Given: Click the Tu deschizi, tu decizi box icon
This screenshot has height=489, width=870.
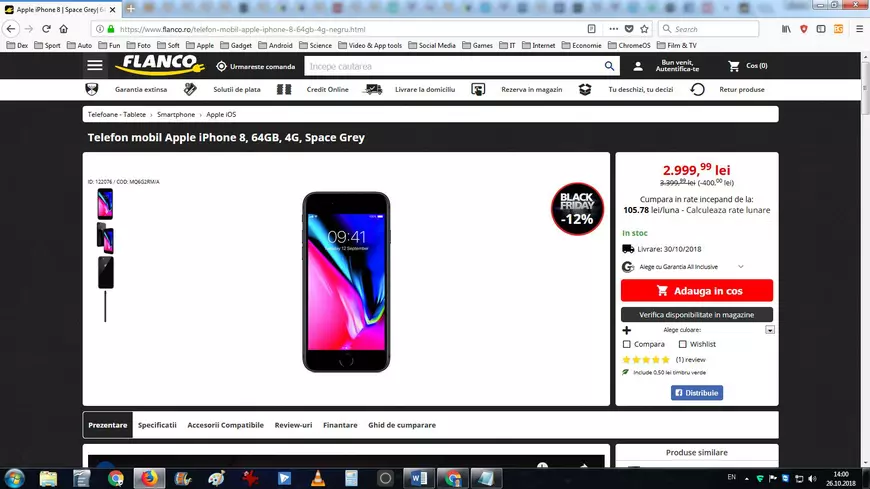Looking at the screenshot, I should pos(585,89).
